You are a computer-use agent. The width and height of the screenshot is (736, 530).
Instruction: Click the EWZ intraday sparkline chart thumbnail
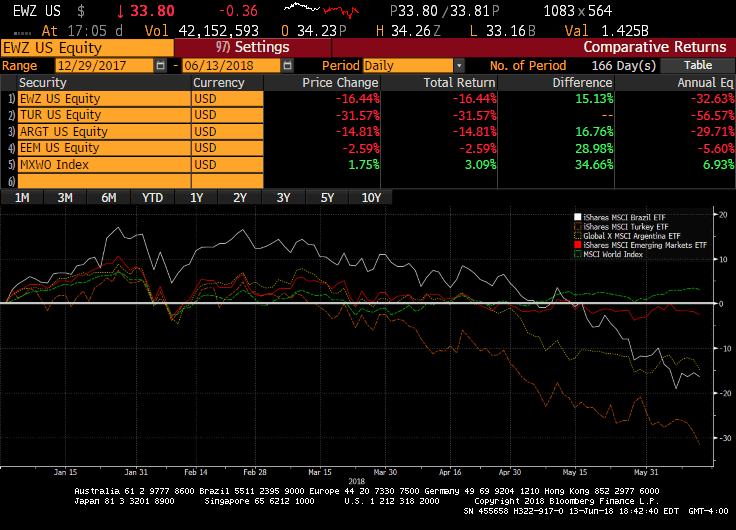point(322,9)
